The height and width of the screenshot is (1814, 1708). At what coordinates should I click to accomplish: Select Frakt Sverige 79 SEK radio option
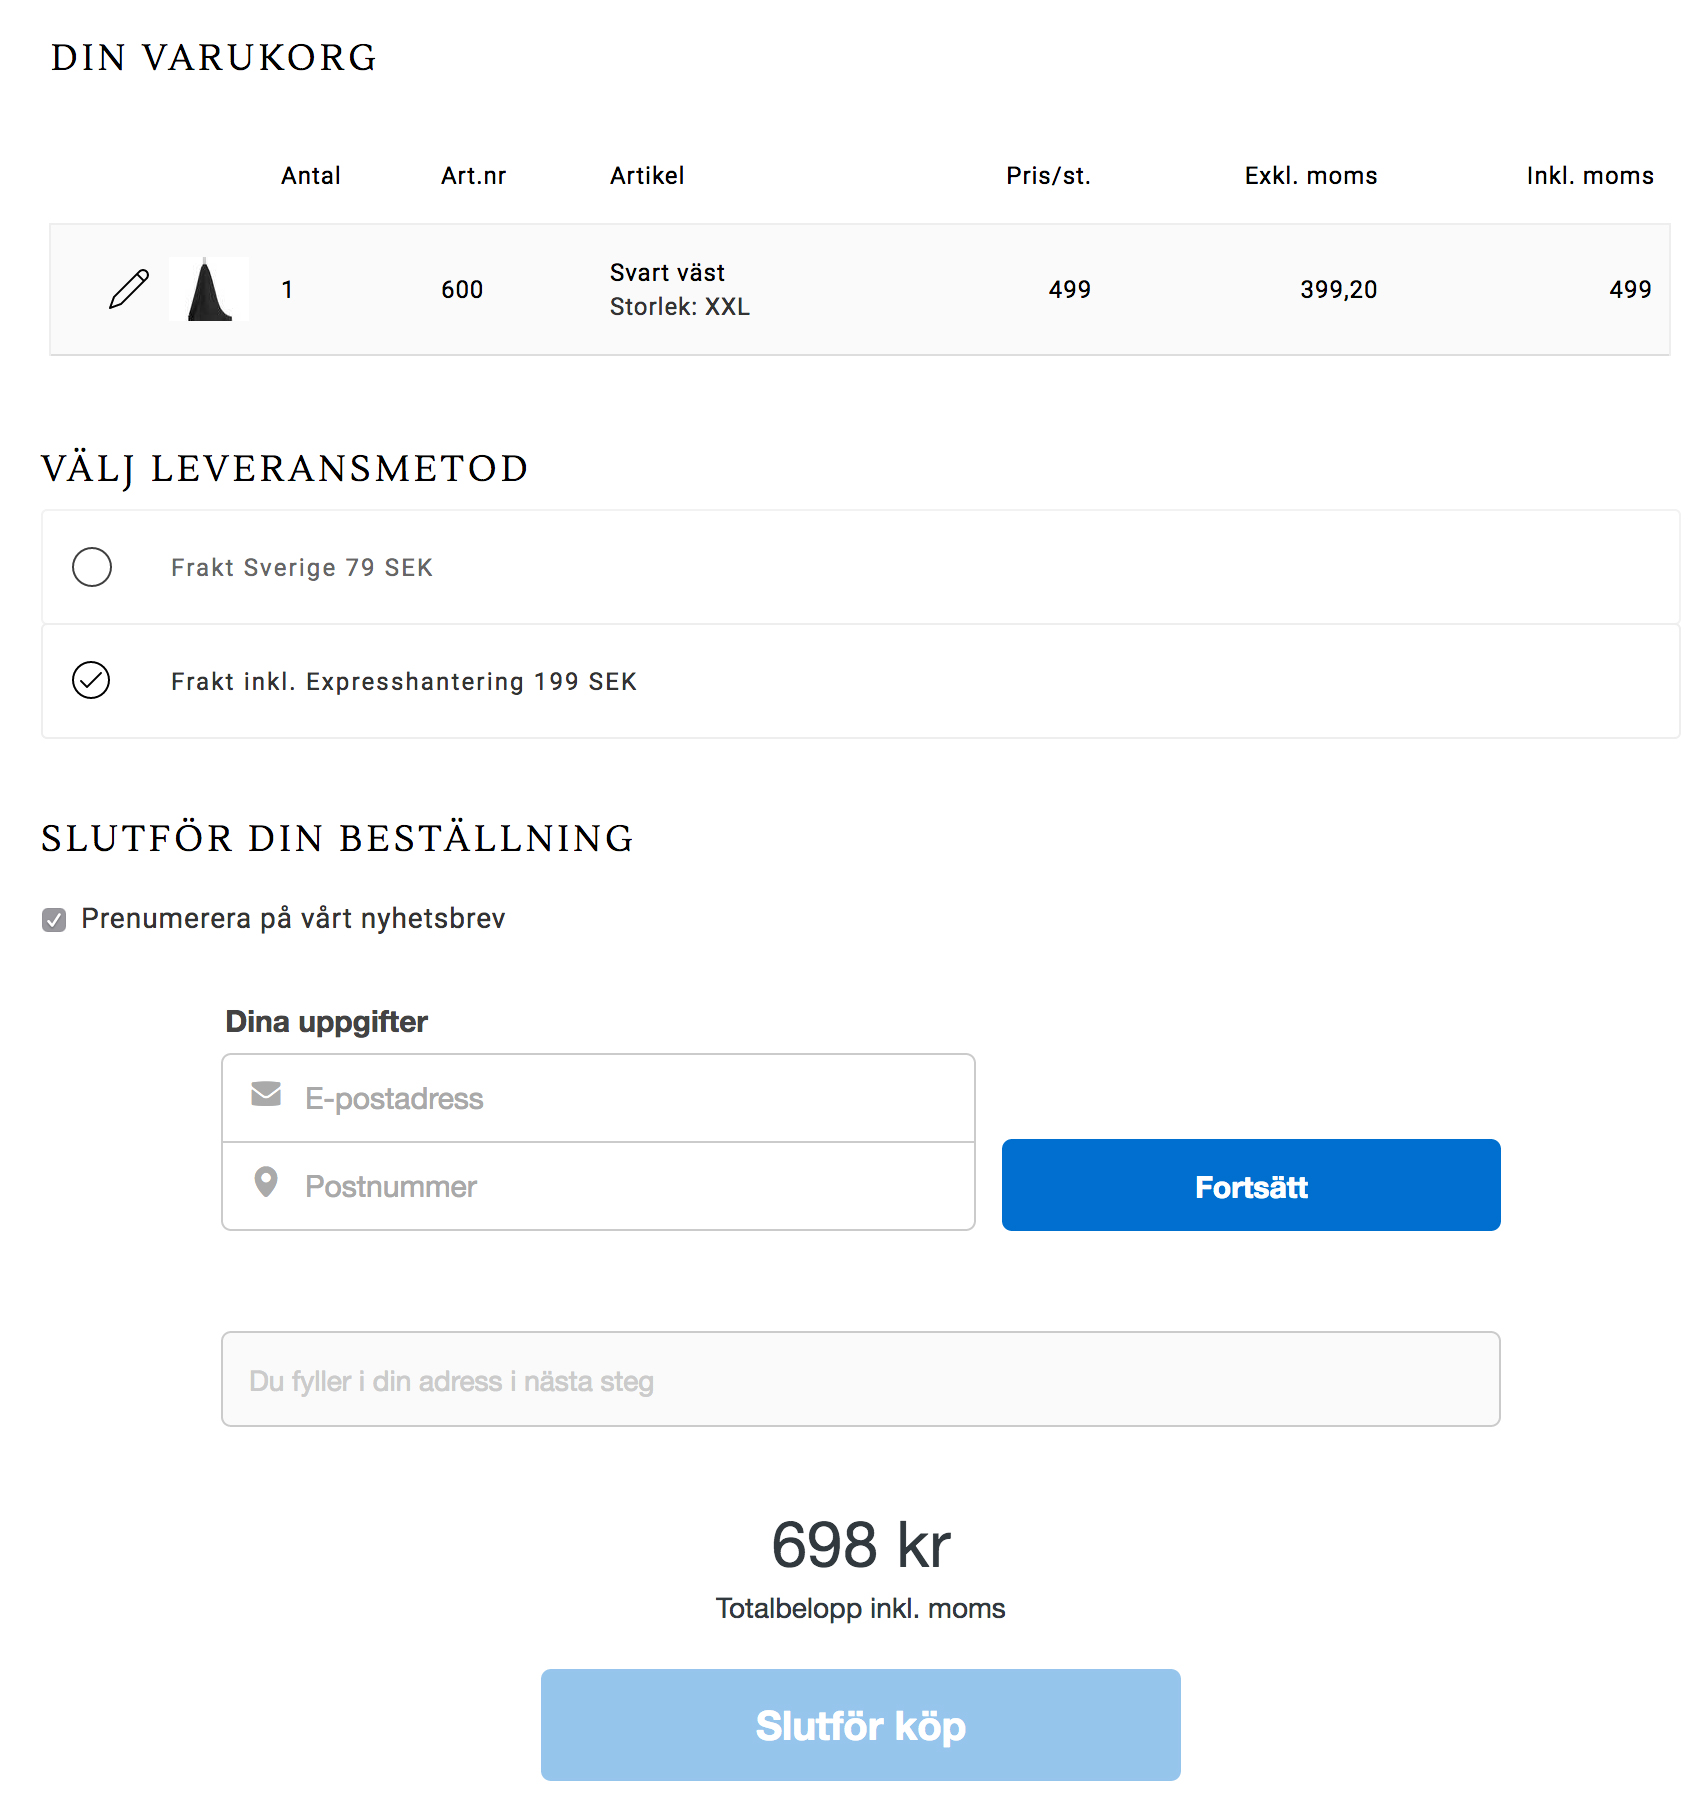tap(92, 567)
